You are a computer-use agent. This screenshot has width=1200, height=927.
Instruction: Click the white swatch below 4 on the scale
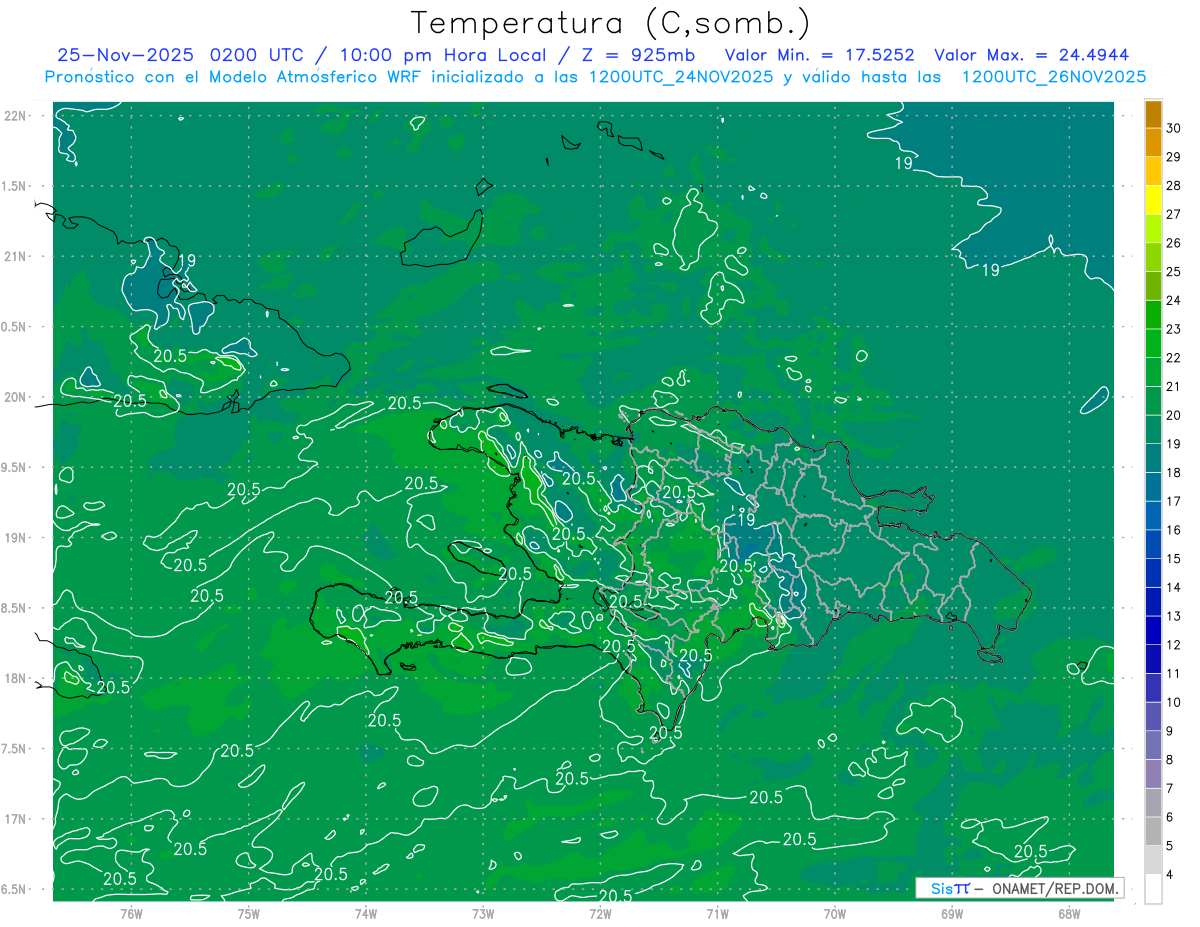[1153, 889]
